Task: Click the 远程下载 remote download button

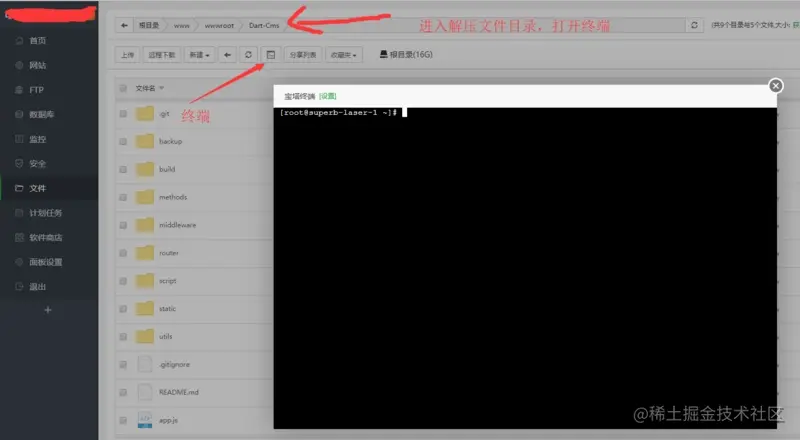Action: pyautogui.click(x=162, y=55)
